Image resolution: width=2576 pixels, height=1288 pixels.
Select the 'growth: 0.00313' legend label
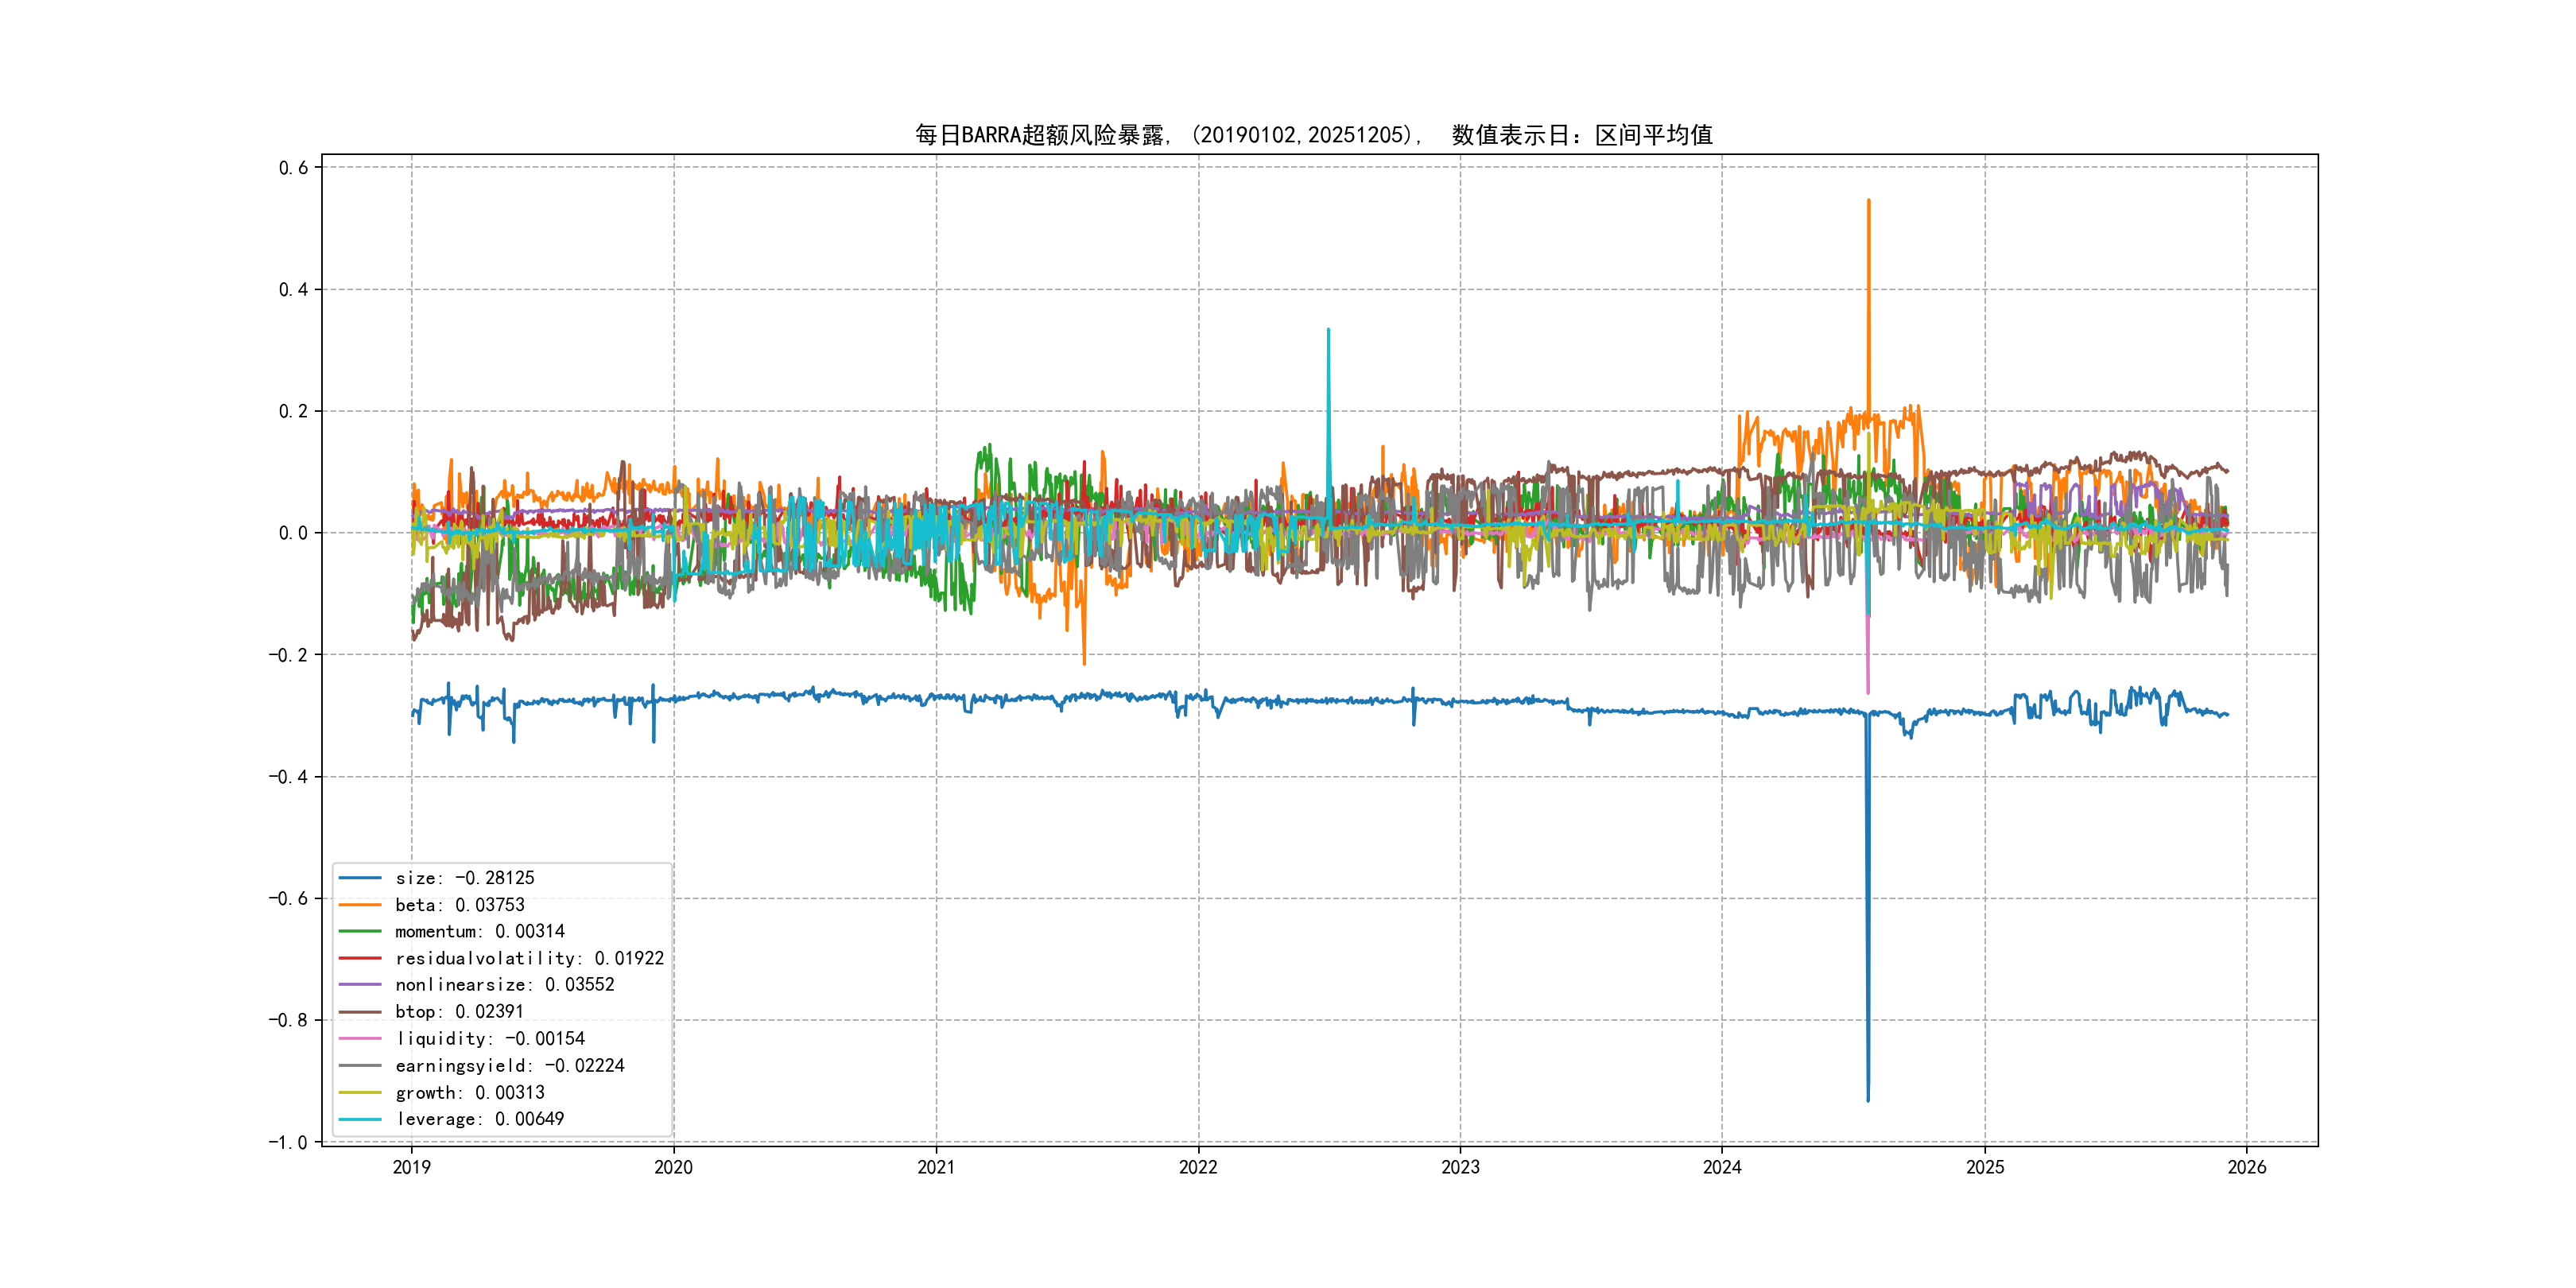click(470, 1093)
